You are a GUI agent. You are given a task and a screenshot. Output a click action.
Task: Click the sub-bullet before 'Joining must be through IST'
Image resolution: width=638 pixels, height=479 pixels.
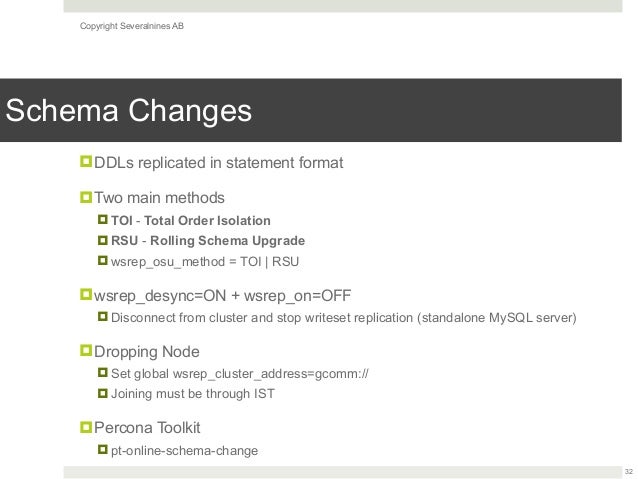[x=102, y=394]
